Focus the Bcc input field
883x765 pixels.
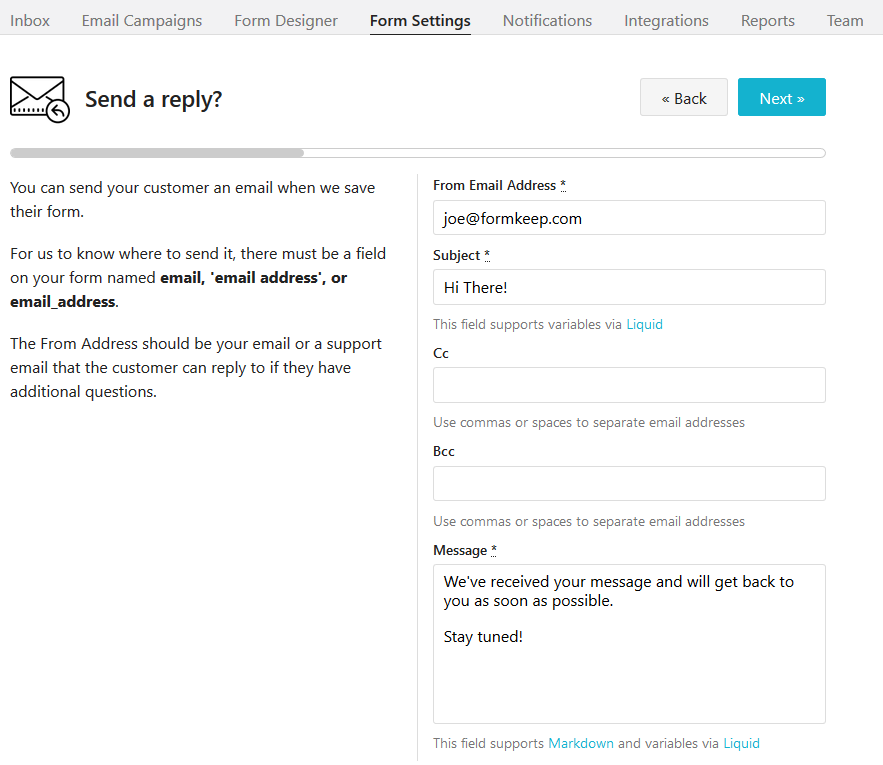pos(629,484)
